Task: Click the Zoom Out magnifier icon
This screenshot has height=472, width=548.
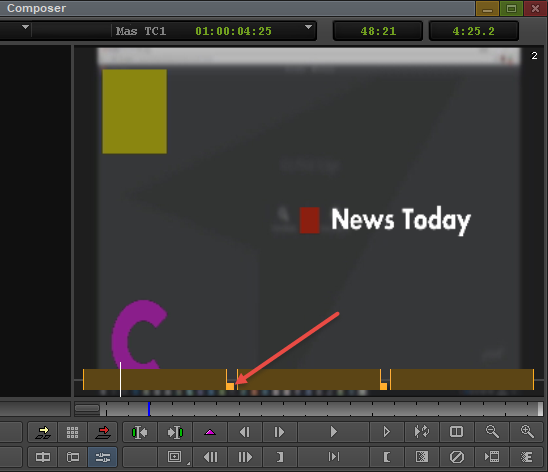Action: point(492,432)
